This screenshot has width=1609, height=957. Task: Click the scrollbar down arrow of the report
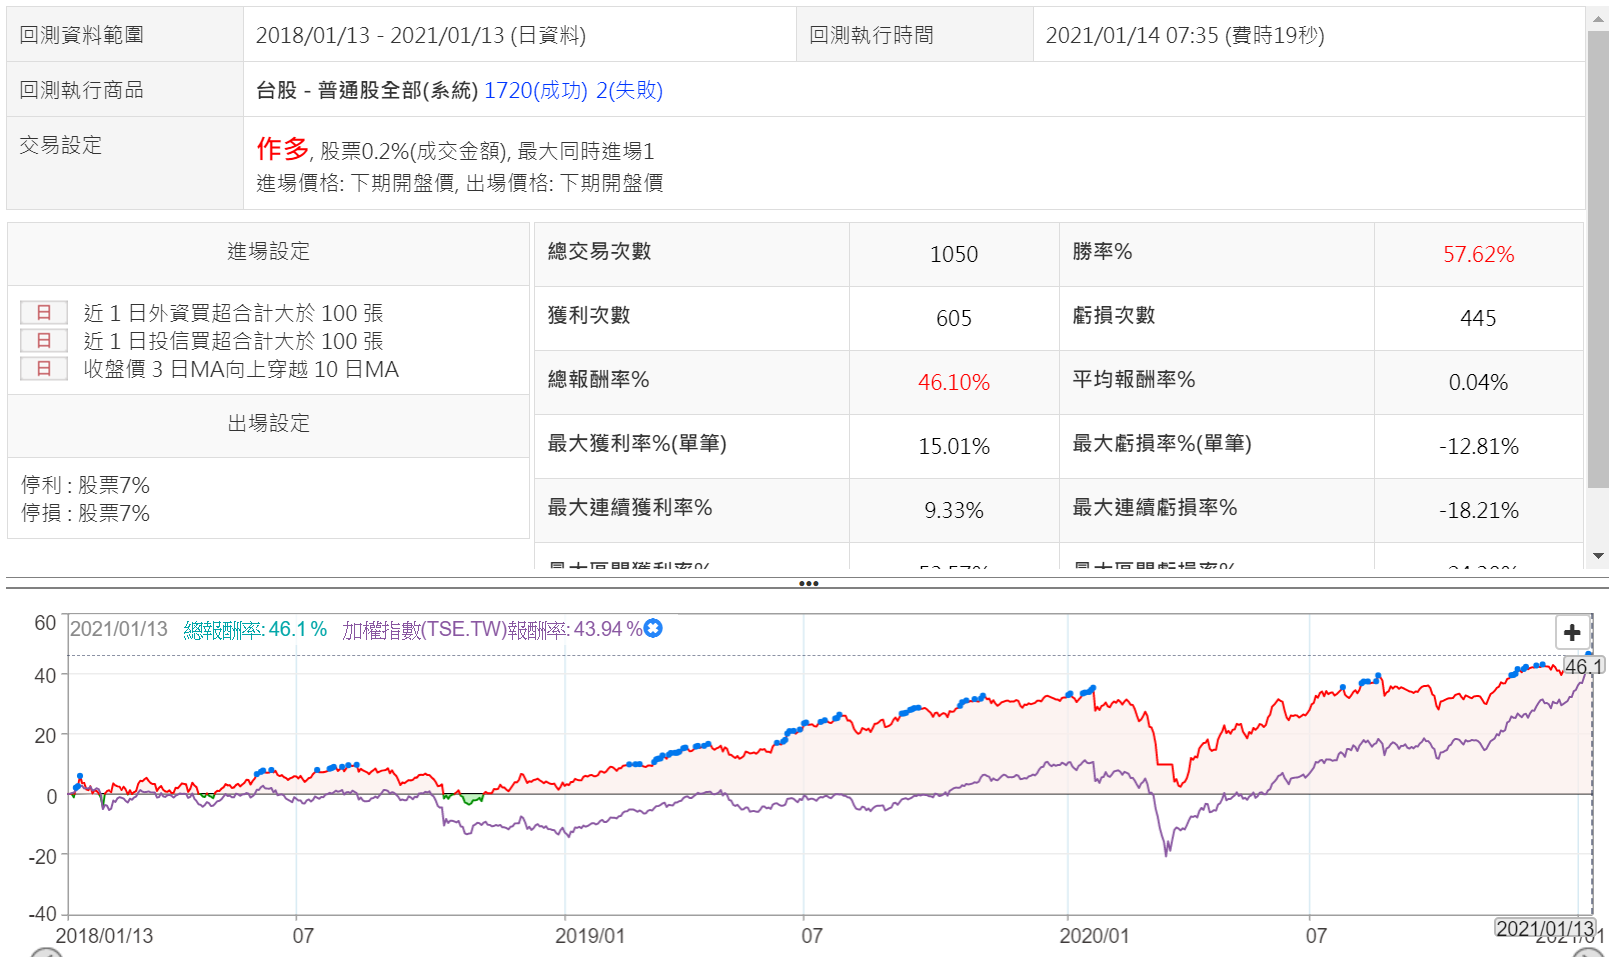point(1598,556)
